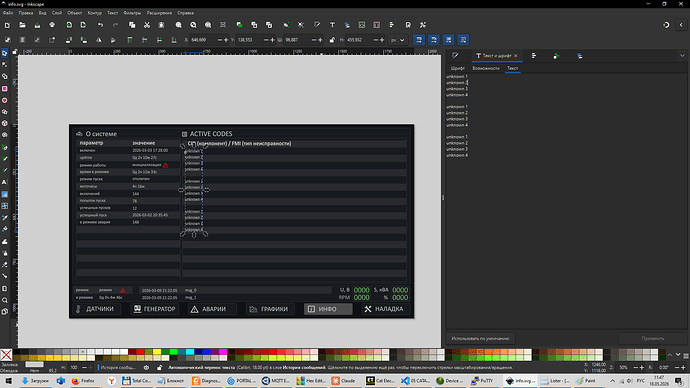
Task: Select the Text tool in the toolbox
Action: tap(4, 182)
